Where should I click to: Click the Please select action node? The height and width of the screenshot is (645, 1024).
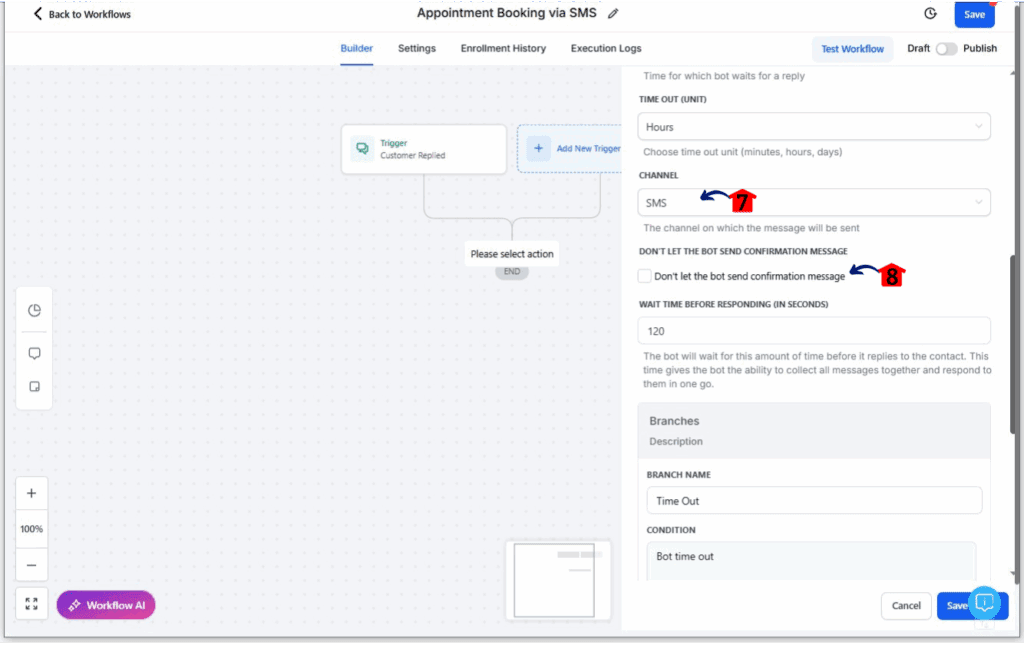coord(511,254)
